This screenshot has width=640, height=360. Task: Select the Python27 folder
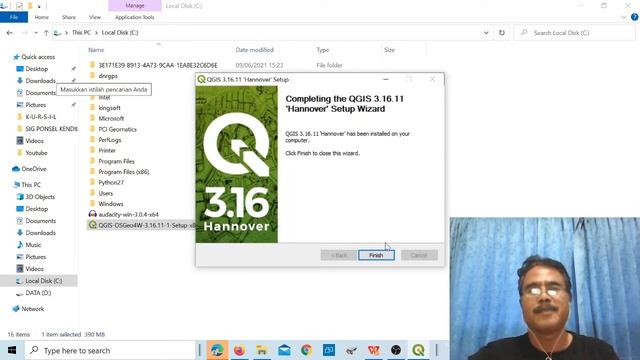click(111, 182)
